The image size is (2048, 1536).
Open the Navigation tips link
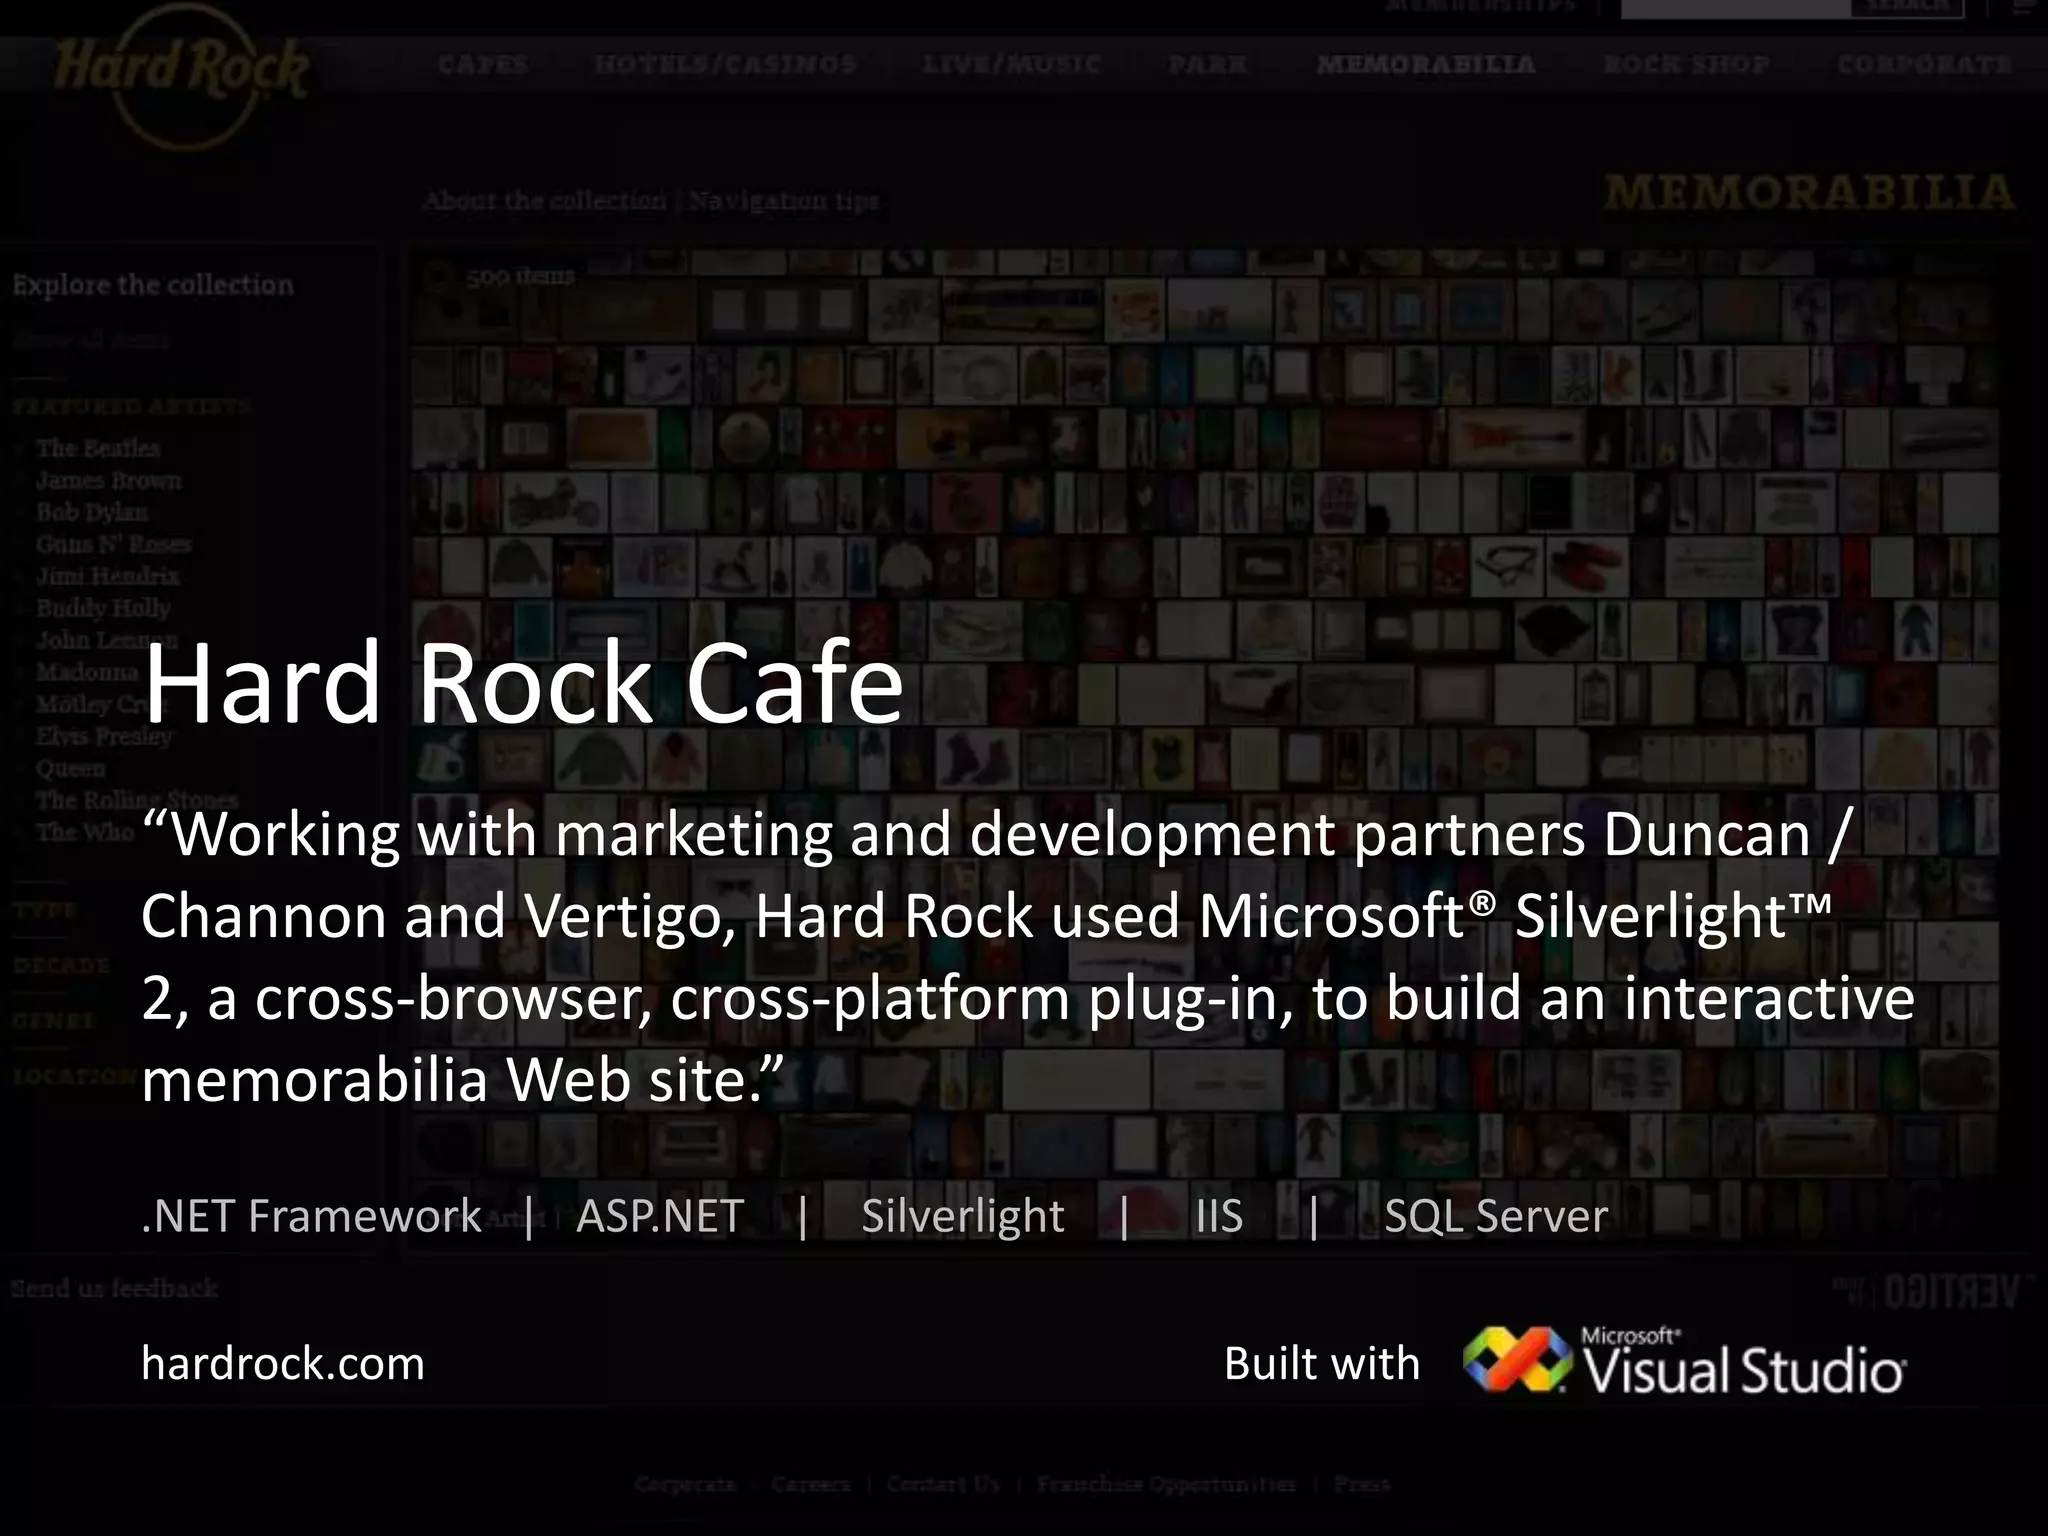[783, 201]
